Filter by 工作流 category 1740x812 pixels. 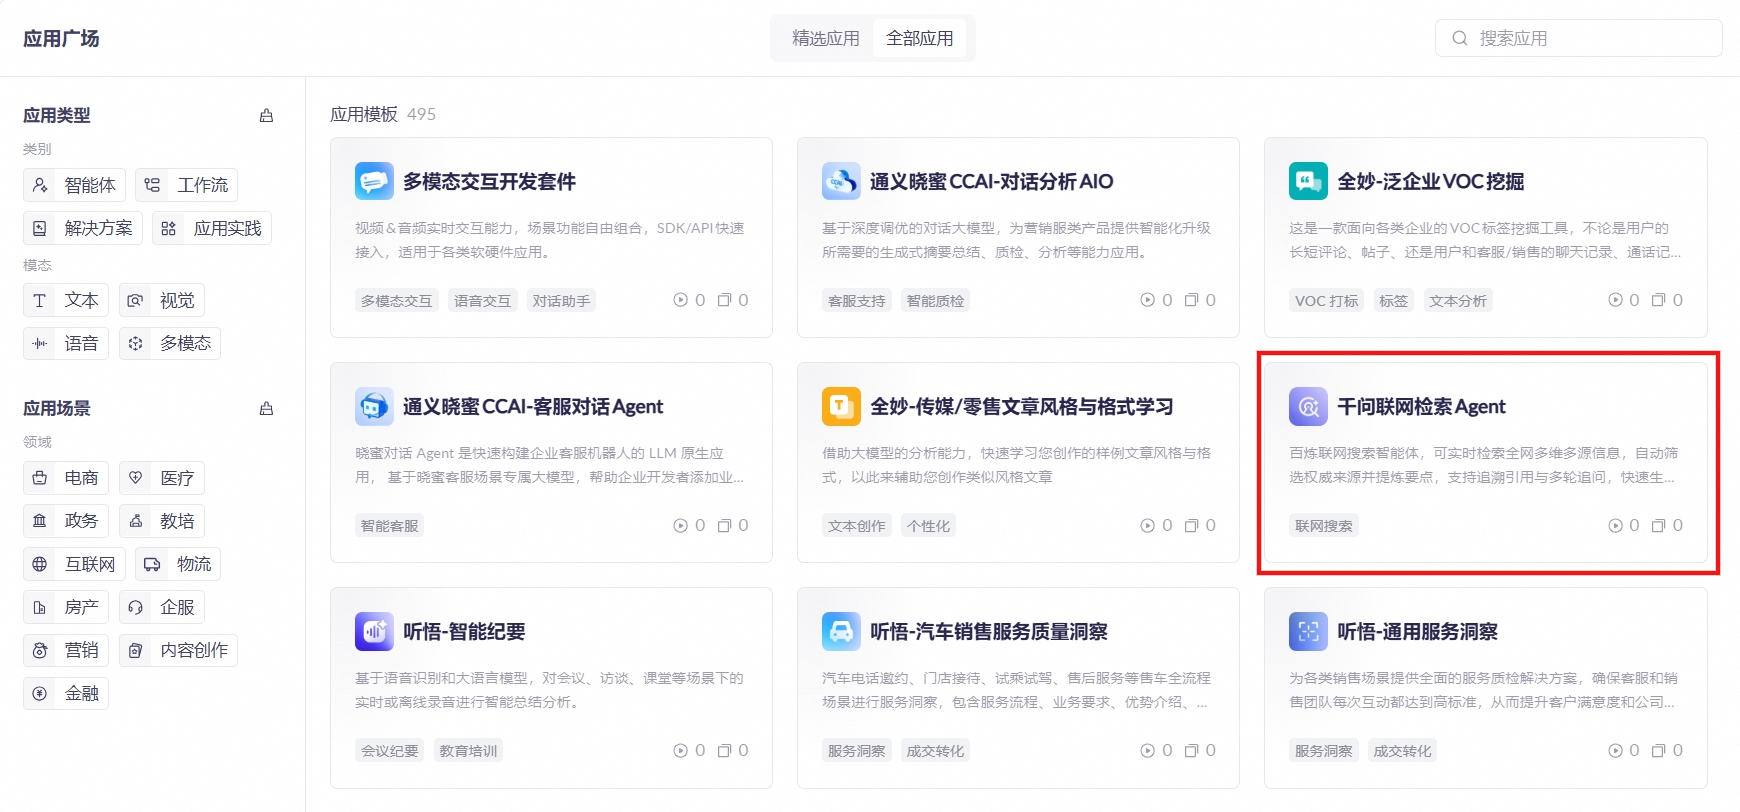(x=186, y=185)
